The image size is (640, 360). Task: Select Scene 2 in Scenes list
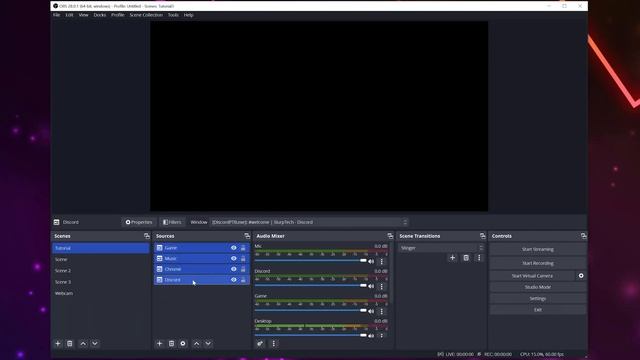[100, 271]
